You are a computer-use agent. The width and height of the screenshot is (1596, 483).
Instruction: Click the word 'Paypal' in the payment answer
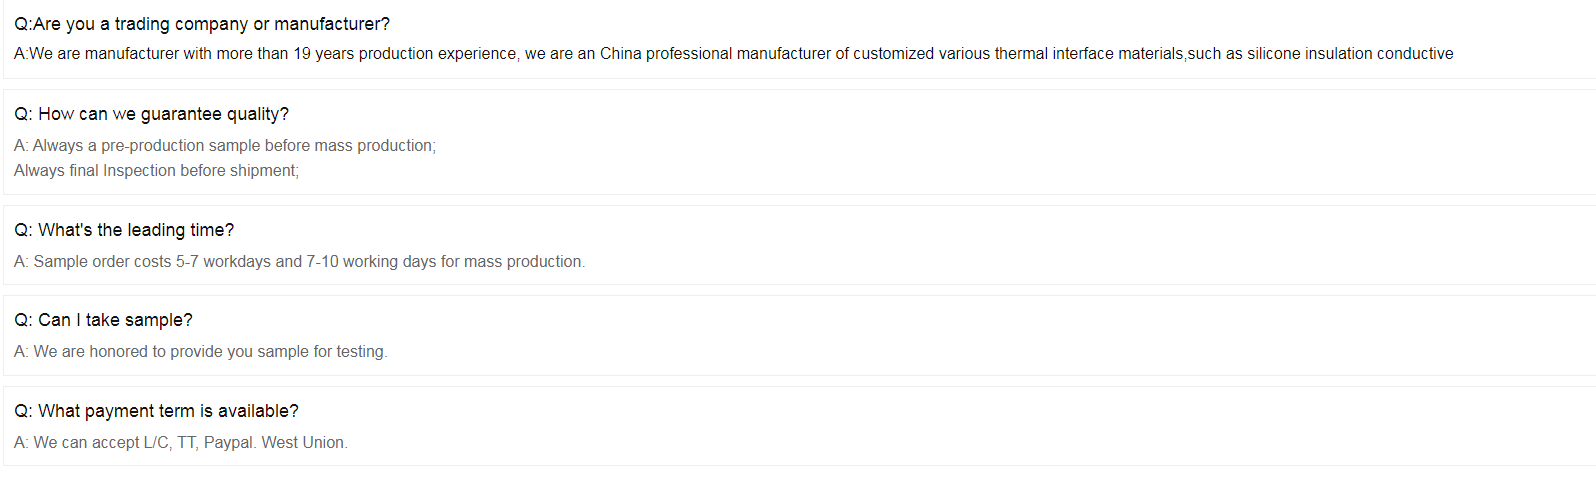point(229,443)
